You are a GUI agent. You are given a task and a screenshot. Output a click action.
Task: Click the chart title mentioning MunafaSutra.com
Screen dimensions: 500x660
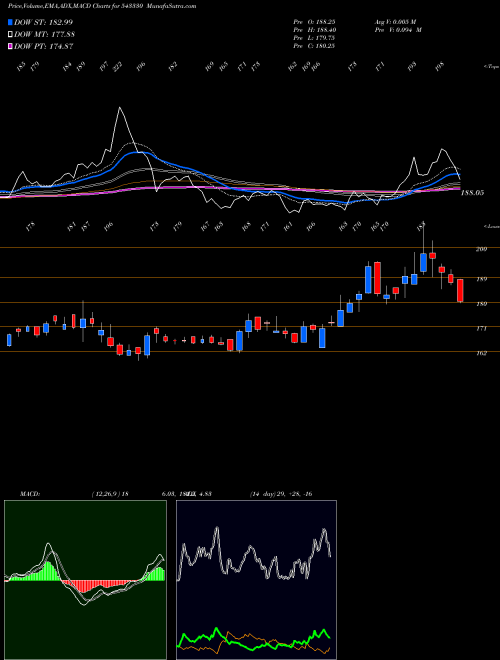click(x=102, y=6)
